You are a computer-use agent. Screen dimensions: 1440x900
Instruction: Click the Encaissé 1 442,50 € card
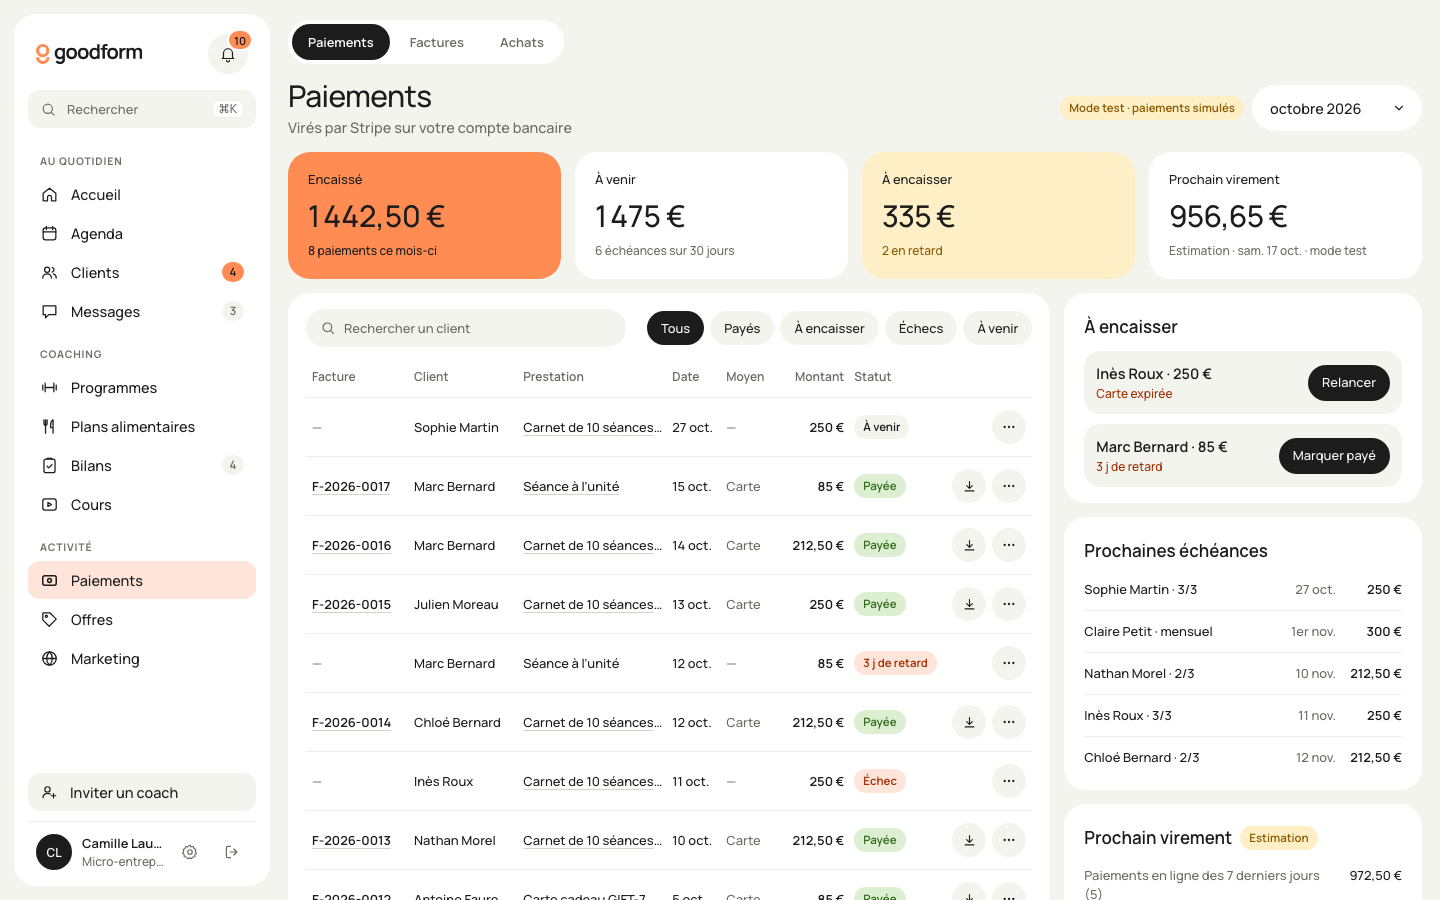[424, 215]
